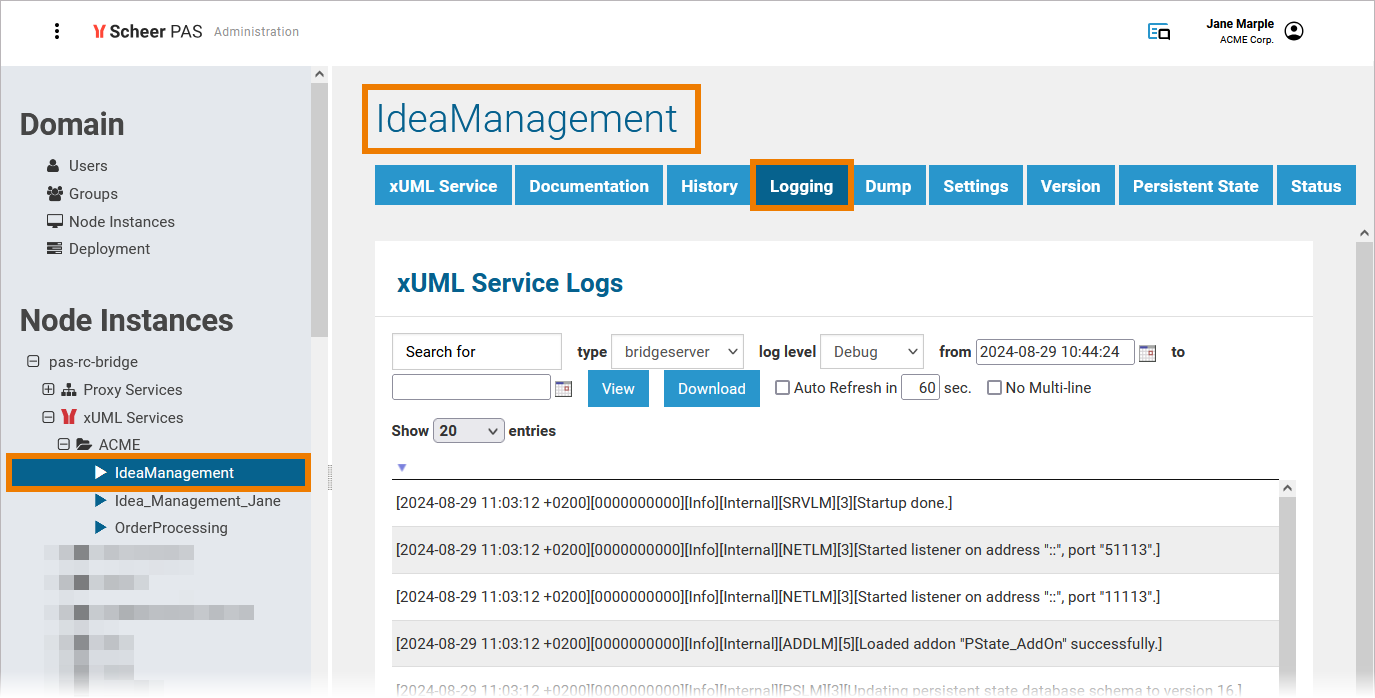Click the sort arrow above log entries
Screen dimensions: 1375x698
click(402, 467)
